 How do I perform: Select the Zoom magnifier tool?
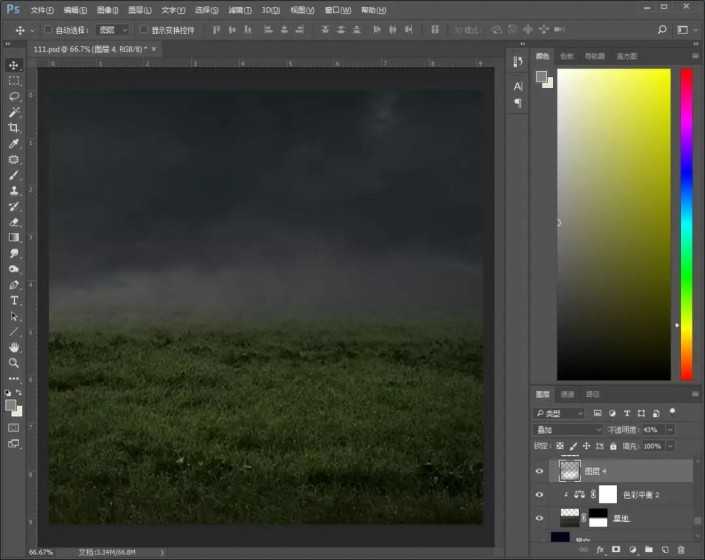pos(14,363)
